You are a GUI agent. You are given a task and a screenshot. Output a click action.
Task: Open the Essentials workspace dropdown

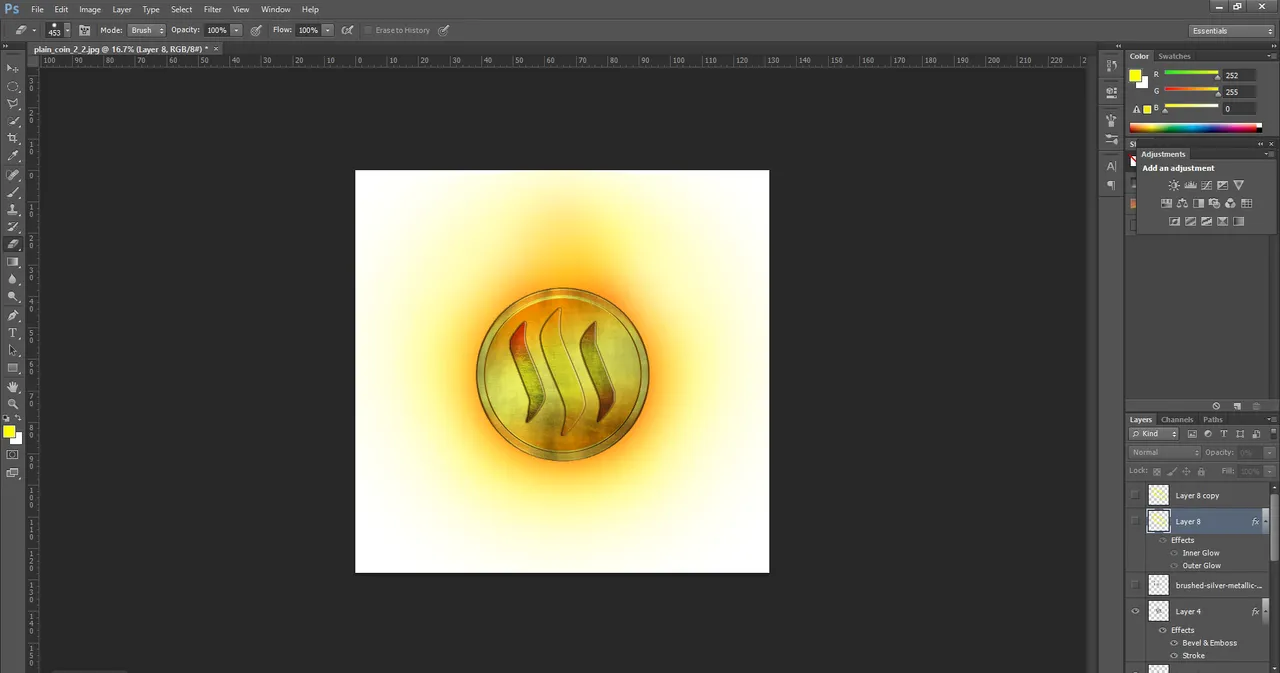[x=1232, y=31]
